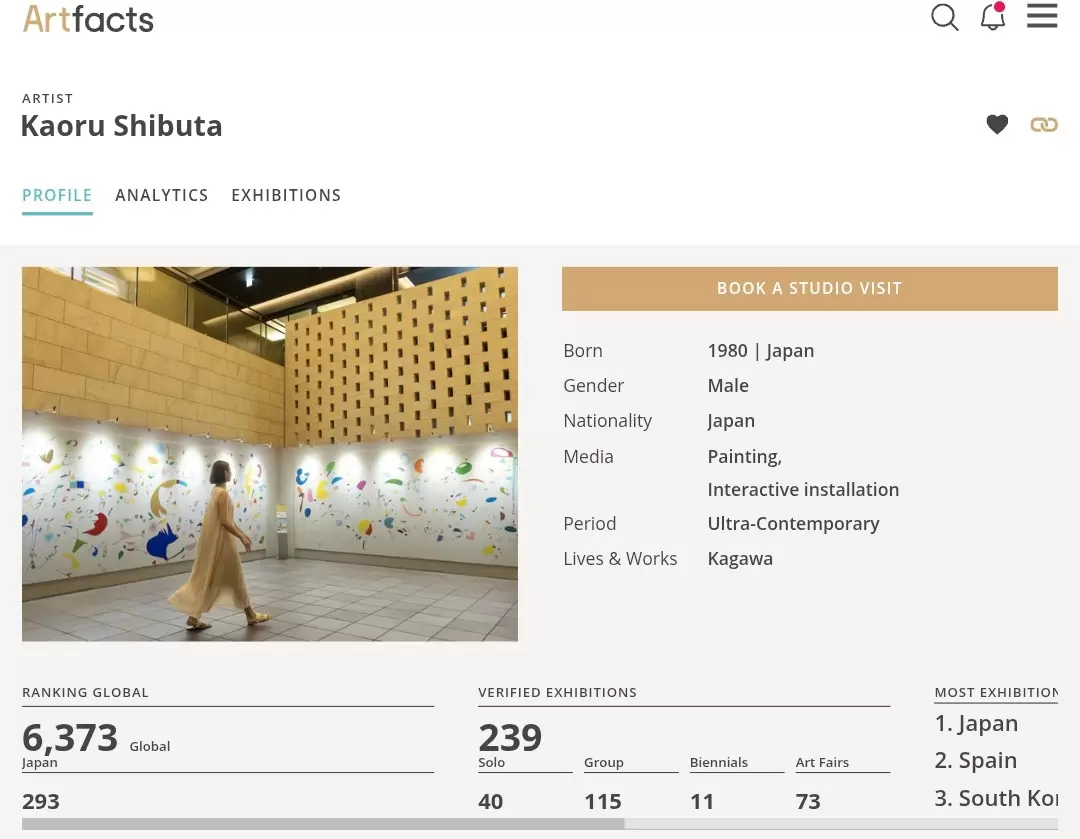This screenshot has height=839, width=1080.
Task: Click the Solo exhibitions count 40
Action: [490, 802]
